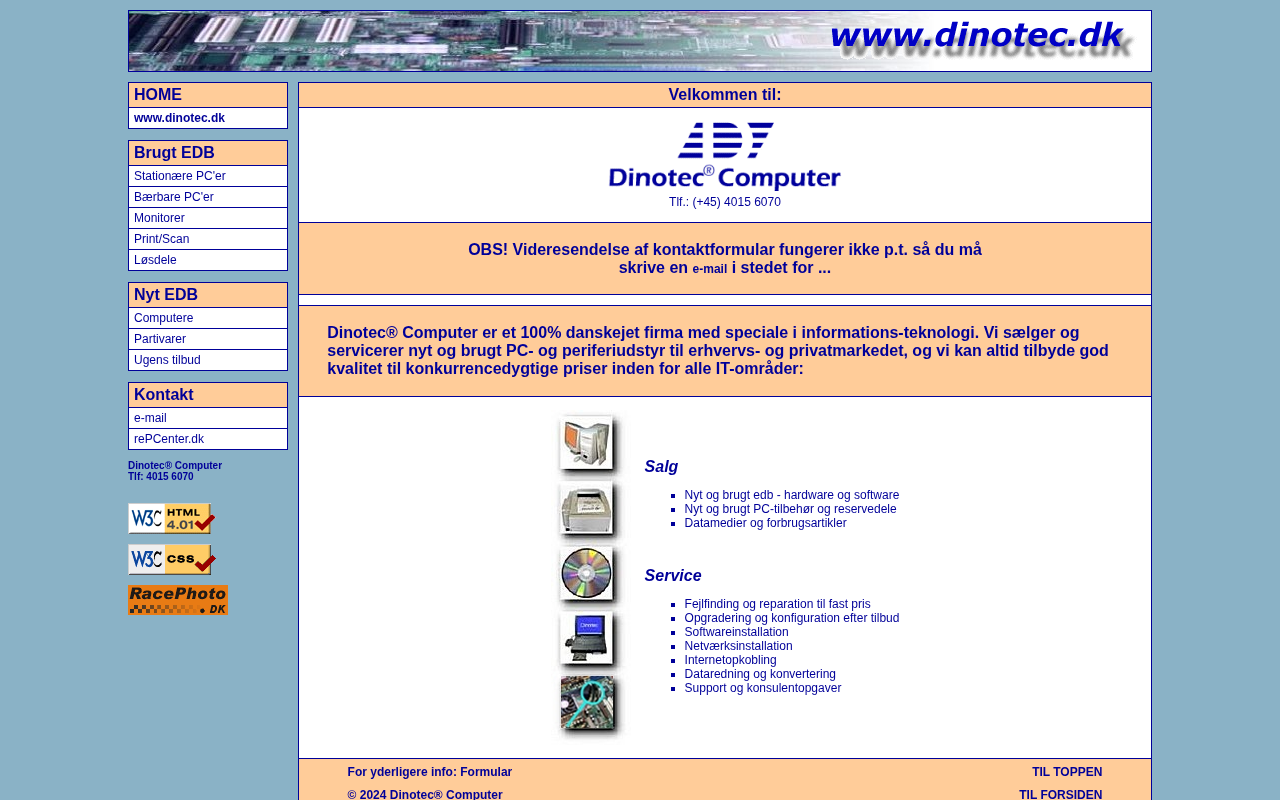This screenshot has height=800, width=1280.
Task: Click 'Netværksinstallation' list item
Action: pyautogui.click(x=738, y=646)
